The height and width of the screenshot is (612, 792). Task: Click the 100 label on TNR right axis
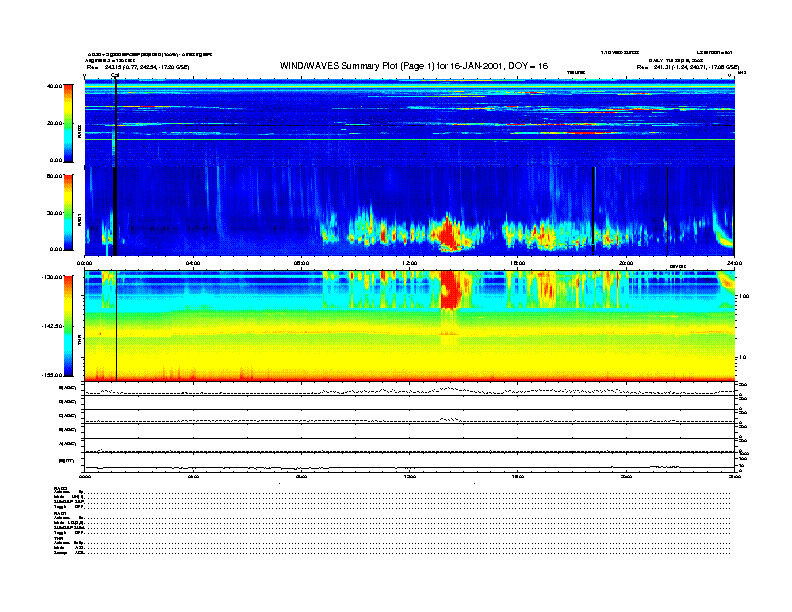click(744, 296)
